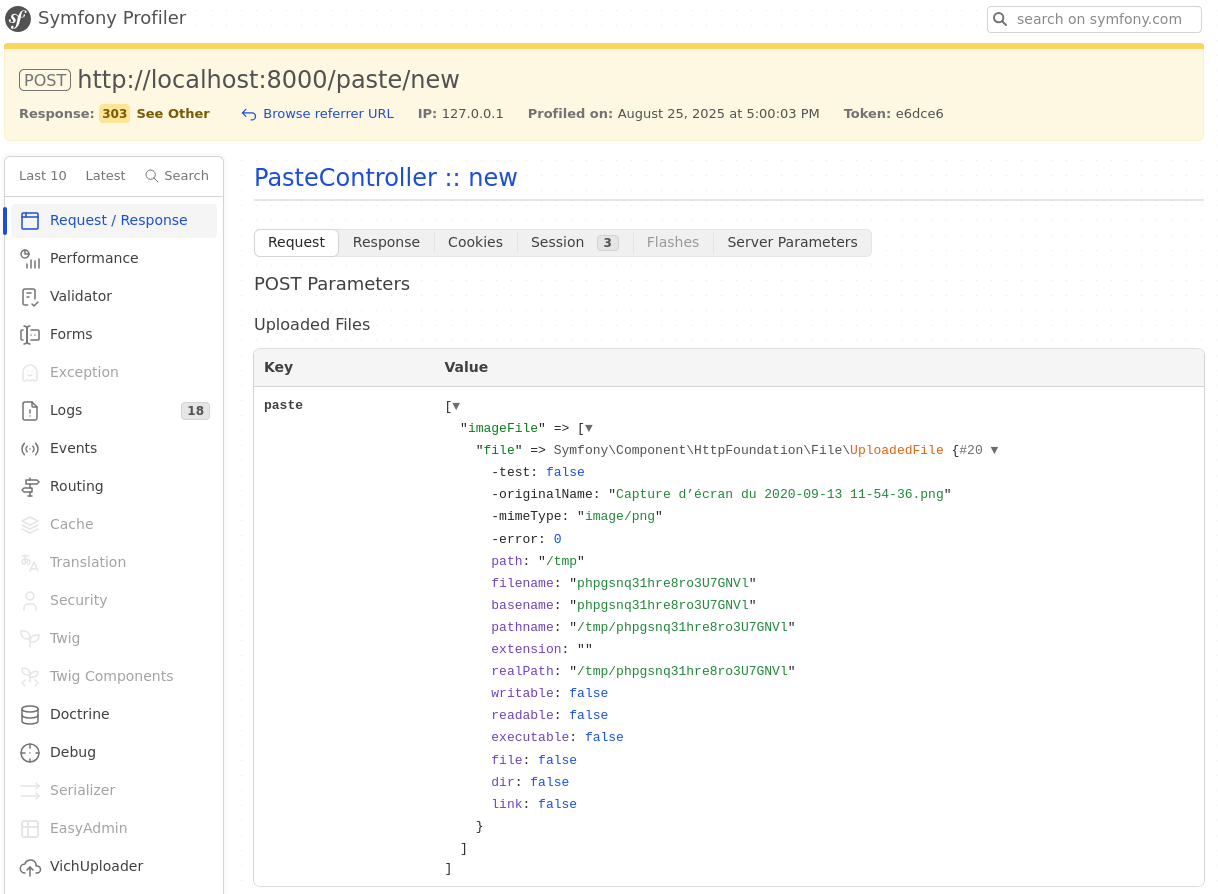This screenshot has height=894, width=1218.
Task: Click the Validator panel icon
Action: pos(30,297)
